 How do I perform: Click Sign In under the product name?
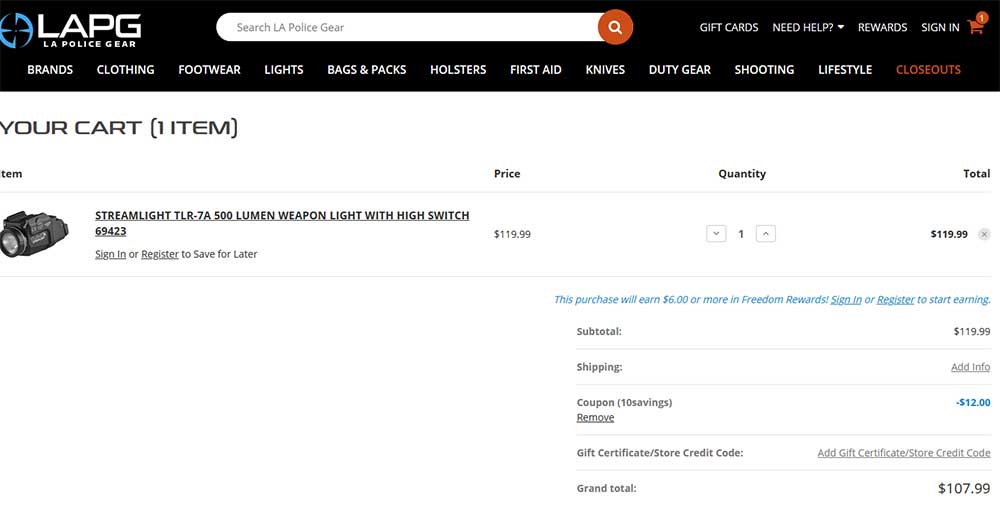tap(110, 254)
